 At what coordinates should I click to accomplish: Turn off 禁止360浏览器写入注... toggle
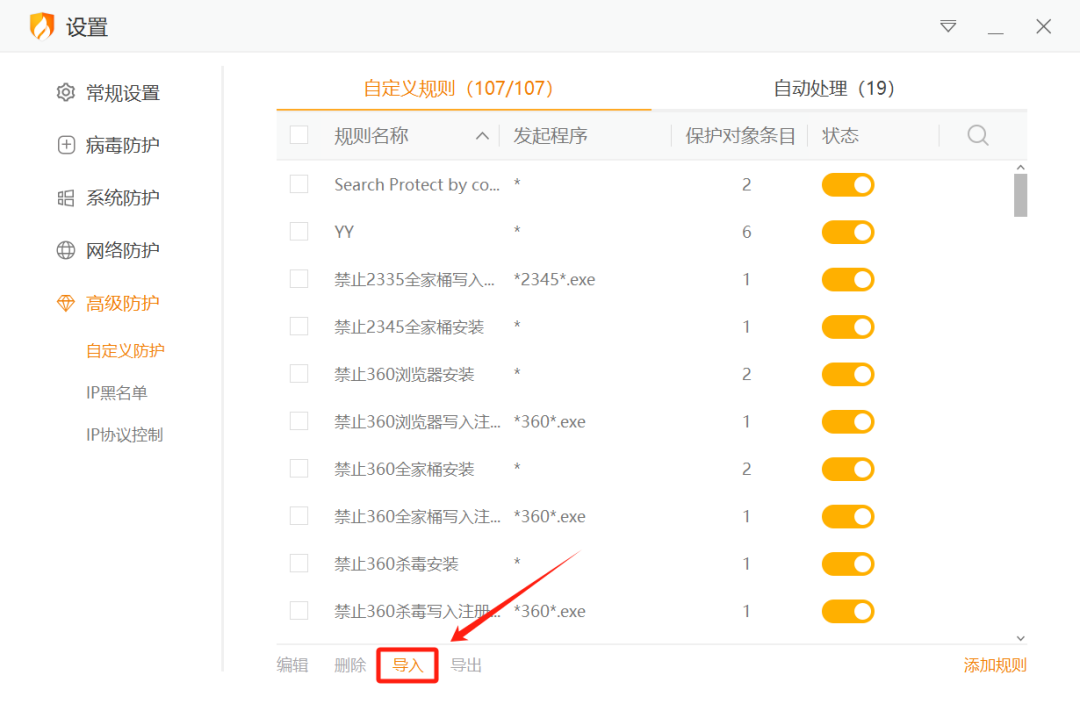click(848, 422)
